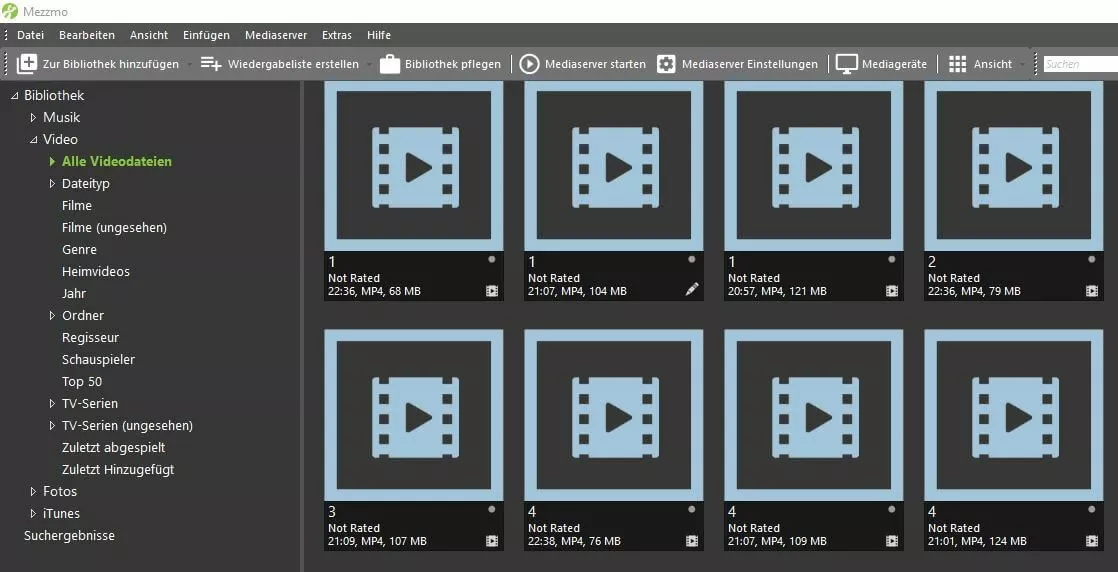This screenshot has height=572, width=1118.
Task: Open dropdown arrow next to Wiedergabeliste erstellen
Action: click(369, 64)
